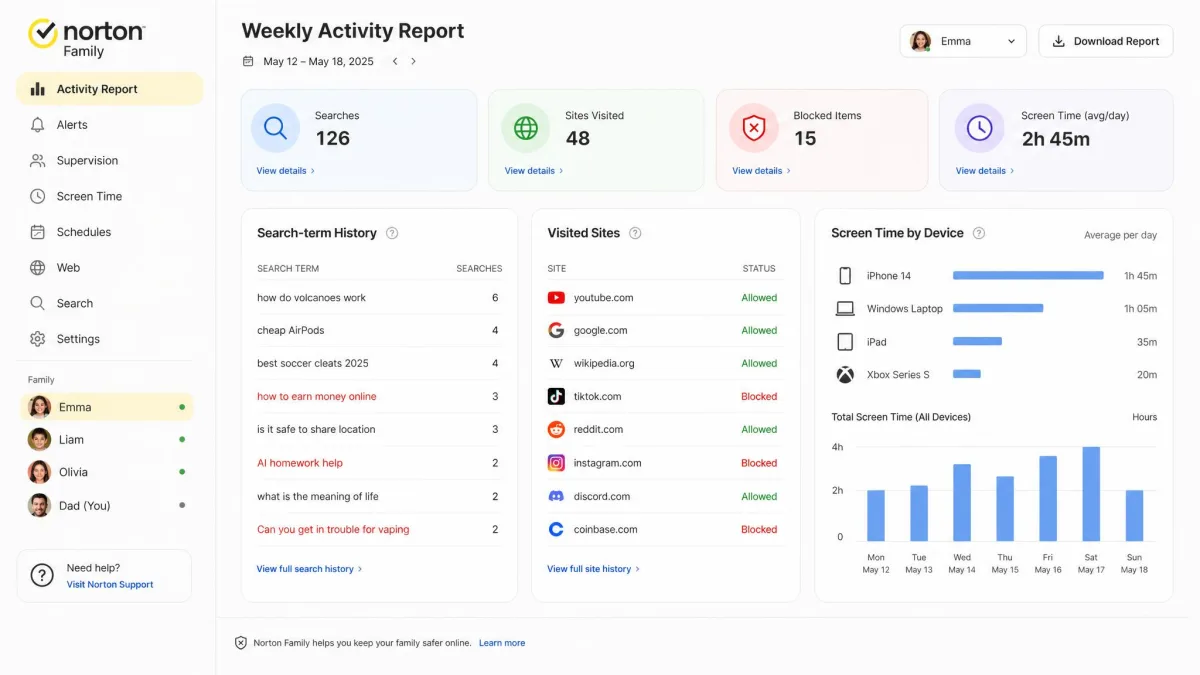Click the Reddit site icon
Viewport: 1200px width, 675px height.
tap(556, 430)
